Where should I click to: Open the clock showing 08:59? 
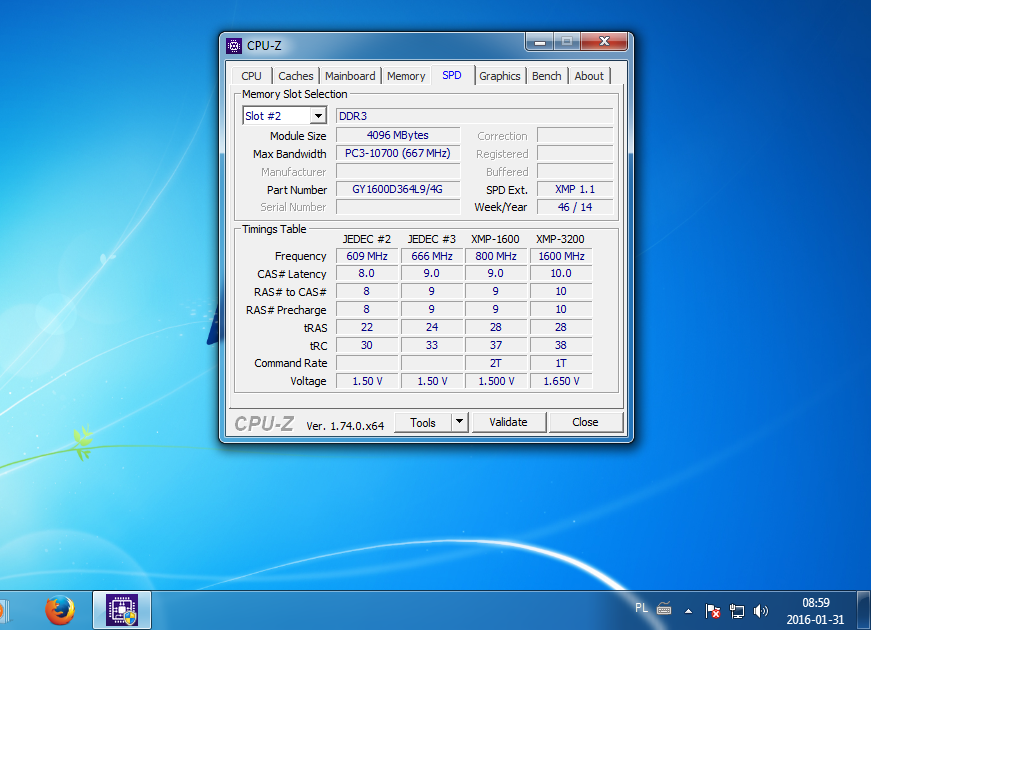[x=815, y=611]
